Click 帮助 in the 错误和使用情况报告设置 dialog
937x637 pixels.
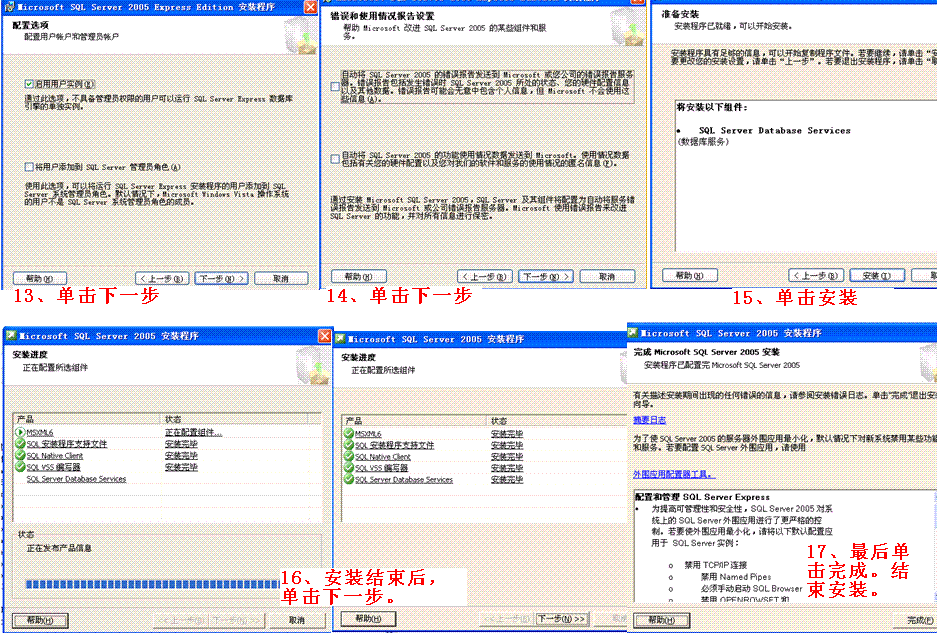click(359, 277)
